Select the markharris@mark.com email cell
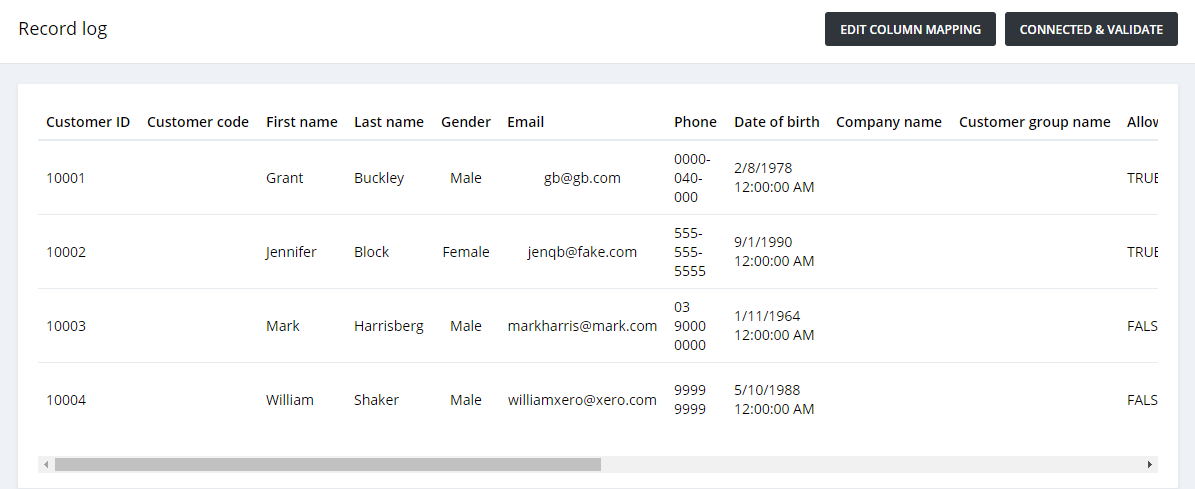This screenshot has width=1195, height=489. [582, 326]
